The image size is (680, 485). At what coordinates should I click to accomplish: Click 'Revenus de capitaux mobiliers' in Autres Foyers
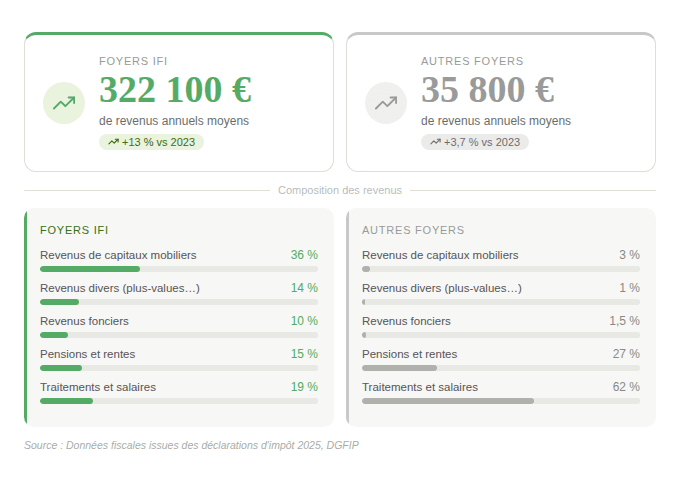440,255
